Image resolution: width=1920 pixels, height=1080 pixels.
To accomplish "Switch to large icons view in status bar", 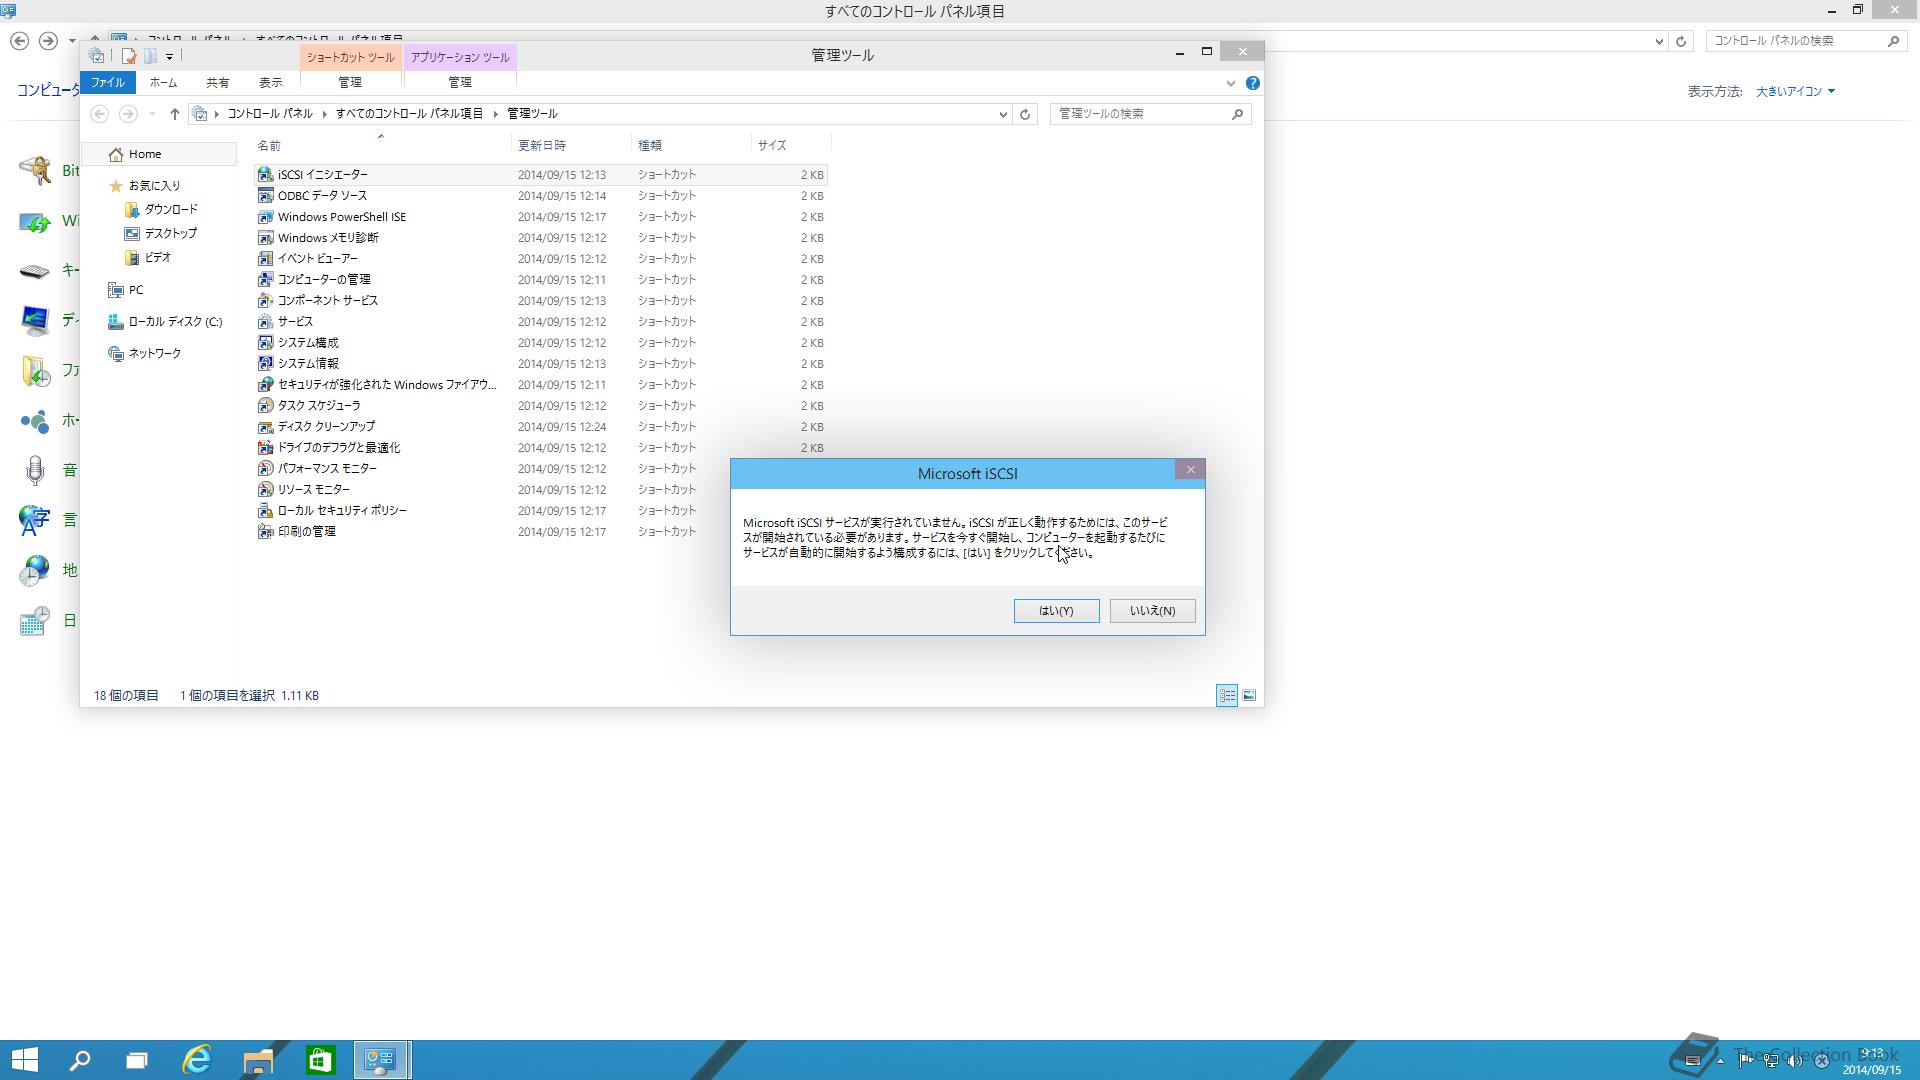I will (1249, 696).
